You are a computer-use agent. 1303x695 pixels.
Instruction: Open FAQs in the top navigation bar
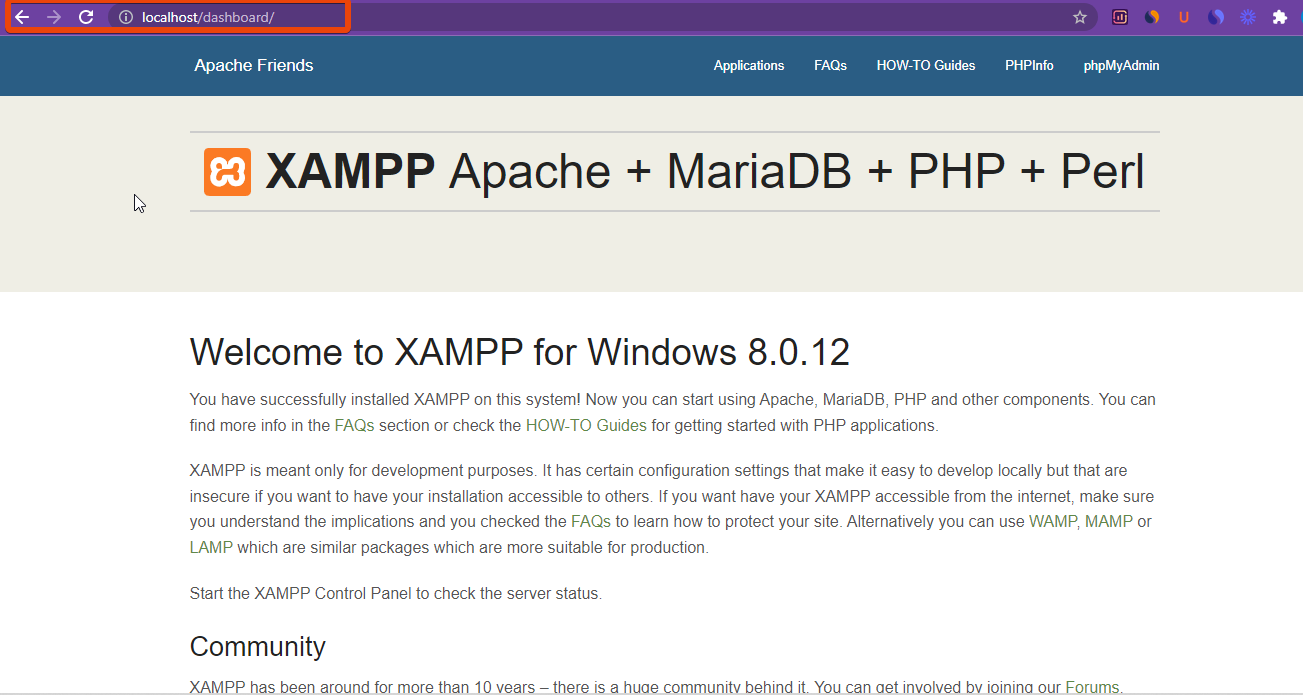[x=830, y=65]
